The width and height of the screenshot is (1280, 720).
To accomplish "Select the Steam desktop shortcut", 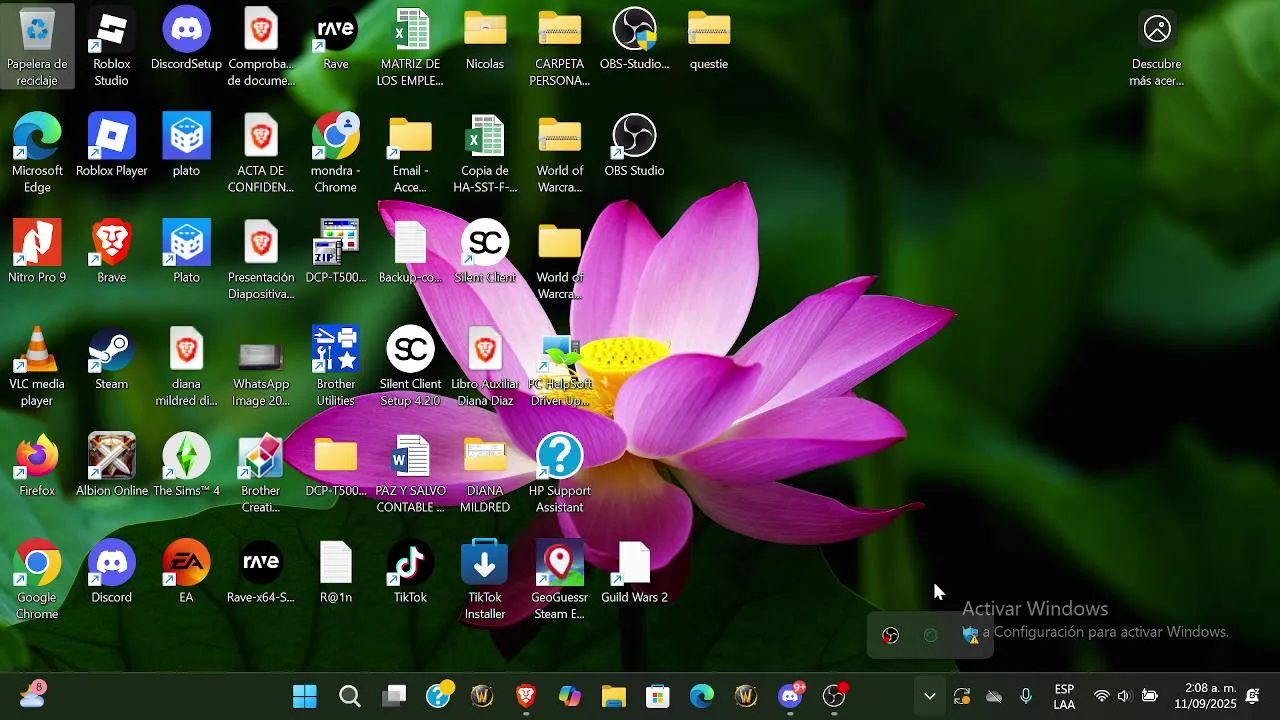I will (x=111, y=360).
